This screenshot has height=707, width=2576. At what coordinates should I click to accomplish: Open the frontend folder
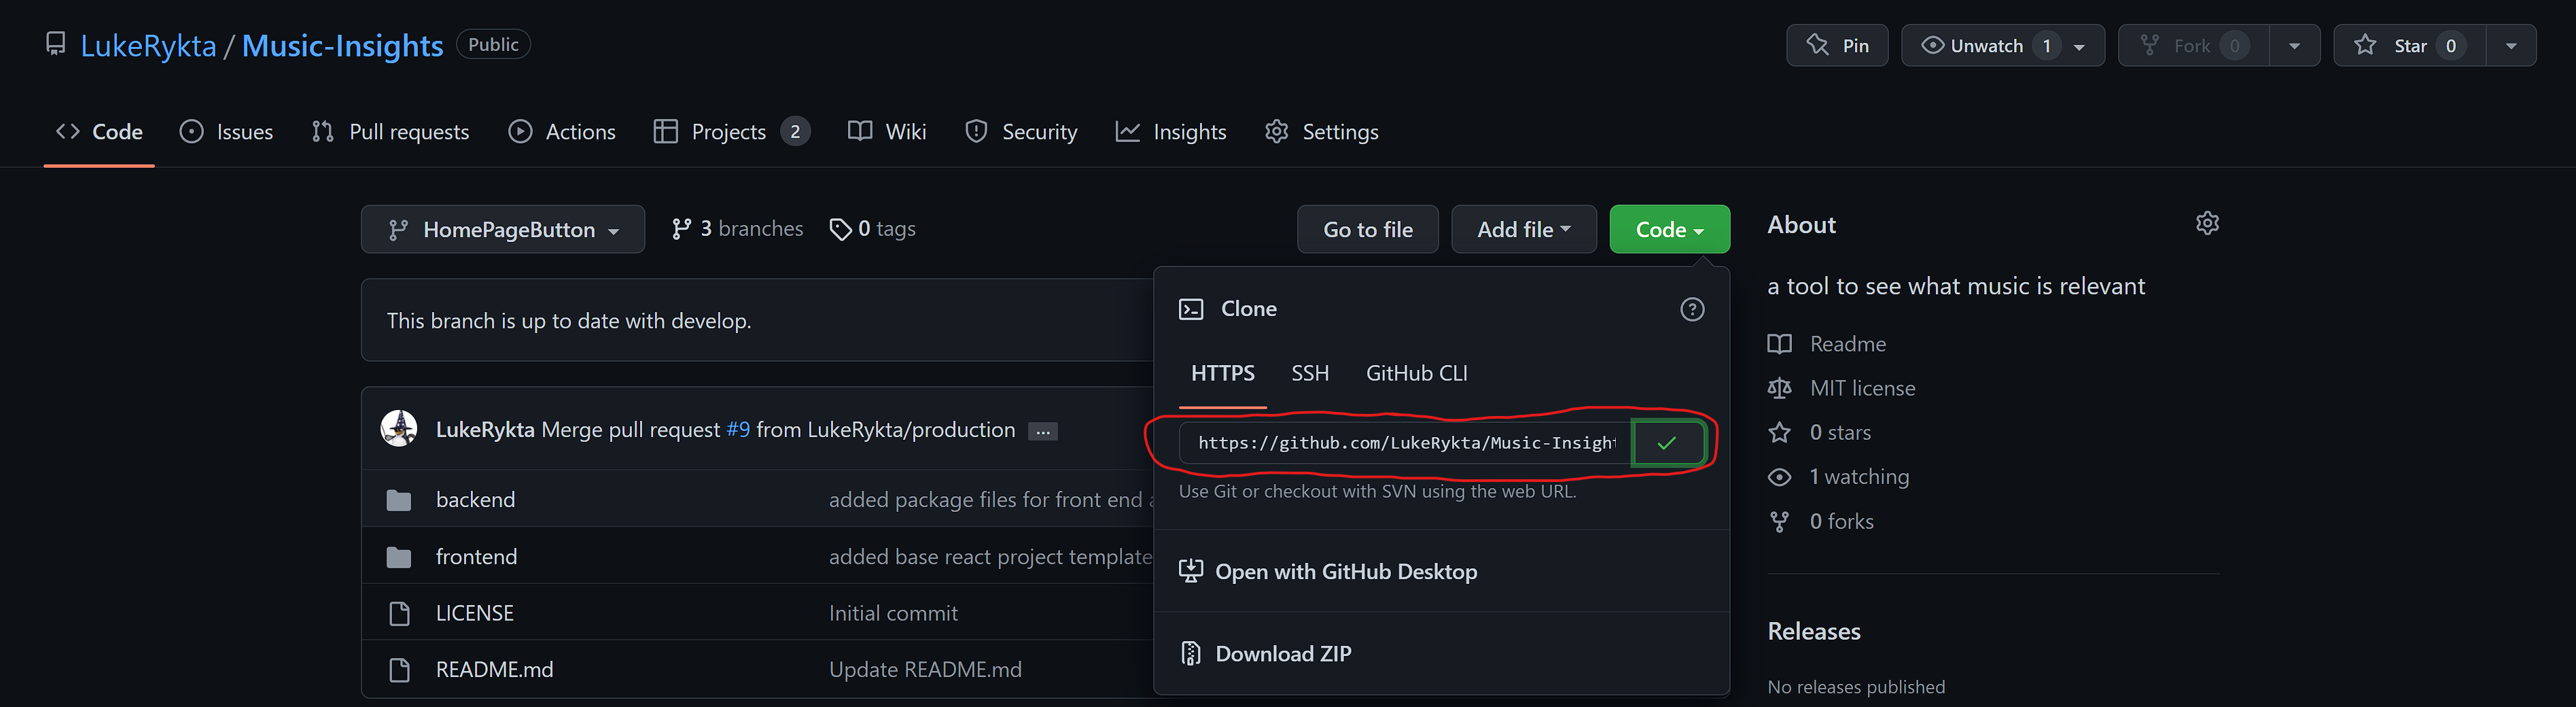[x=476, y=556]
